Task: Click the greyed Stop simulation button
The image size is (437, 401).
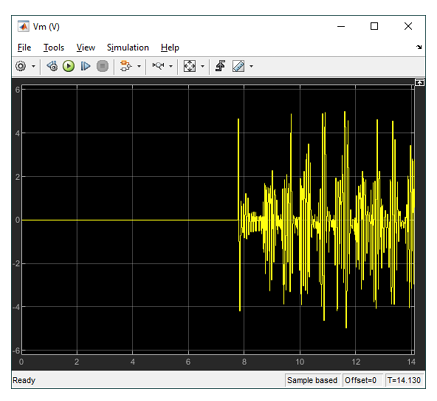Action: coord(103,66)
